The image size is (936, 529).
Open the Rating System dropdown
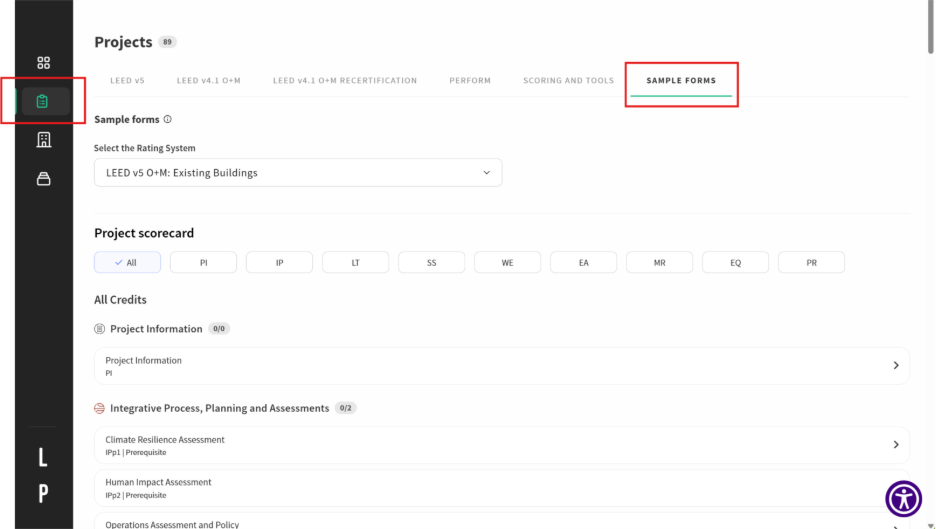click(x=298, y=173)
